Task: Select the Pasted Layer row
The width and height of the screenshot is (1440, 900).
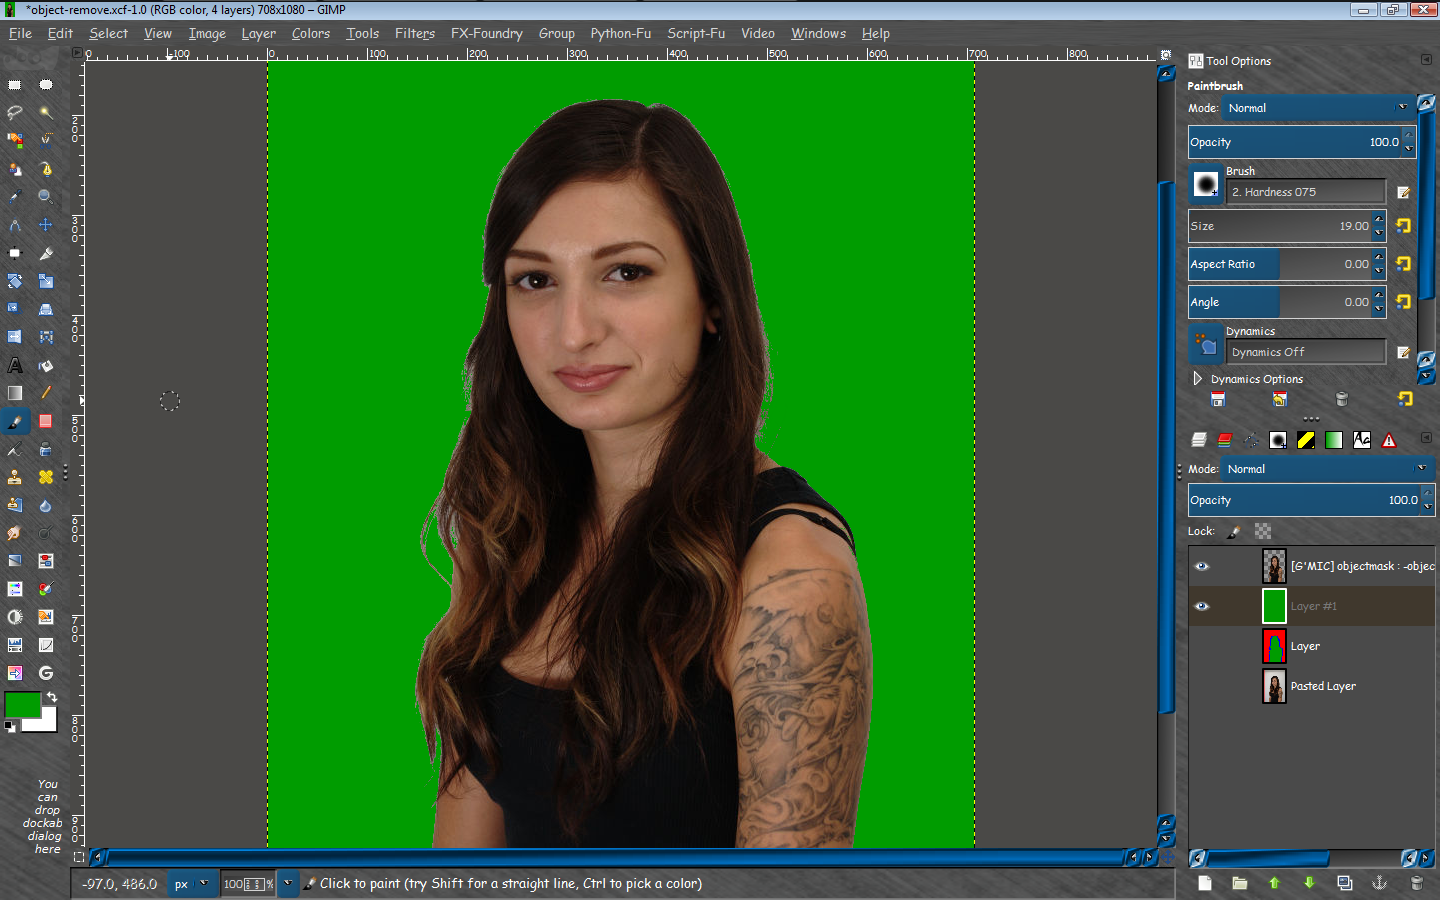Action: 1312,686
